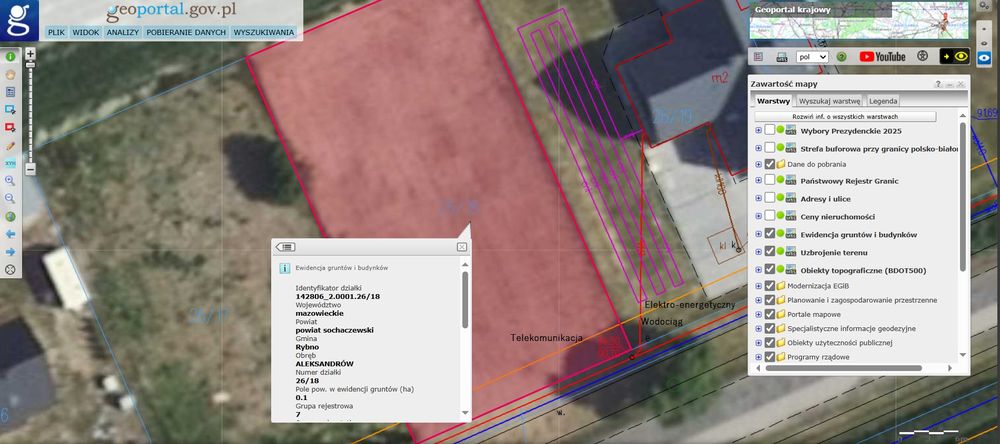Expand the Wybory Prezydenckie 2025 node
The width and height of the screenshot is (1000, 444).
click(x=758, y=130)
